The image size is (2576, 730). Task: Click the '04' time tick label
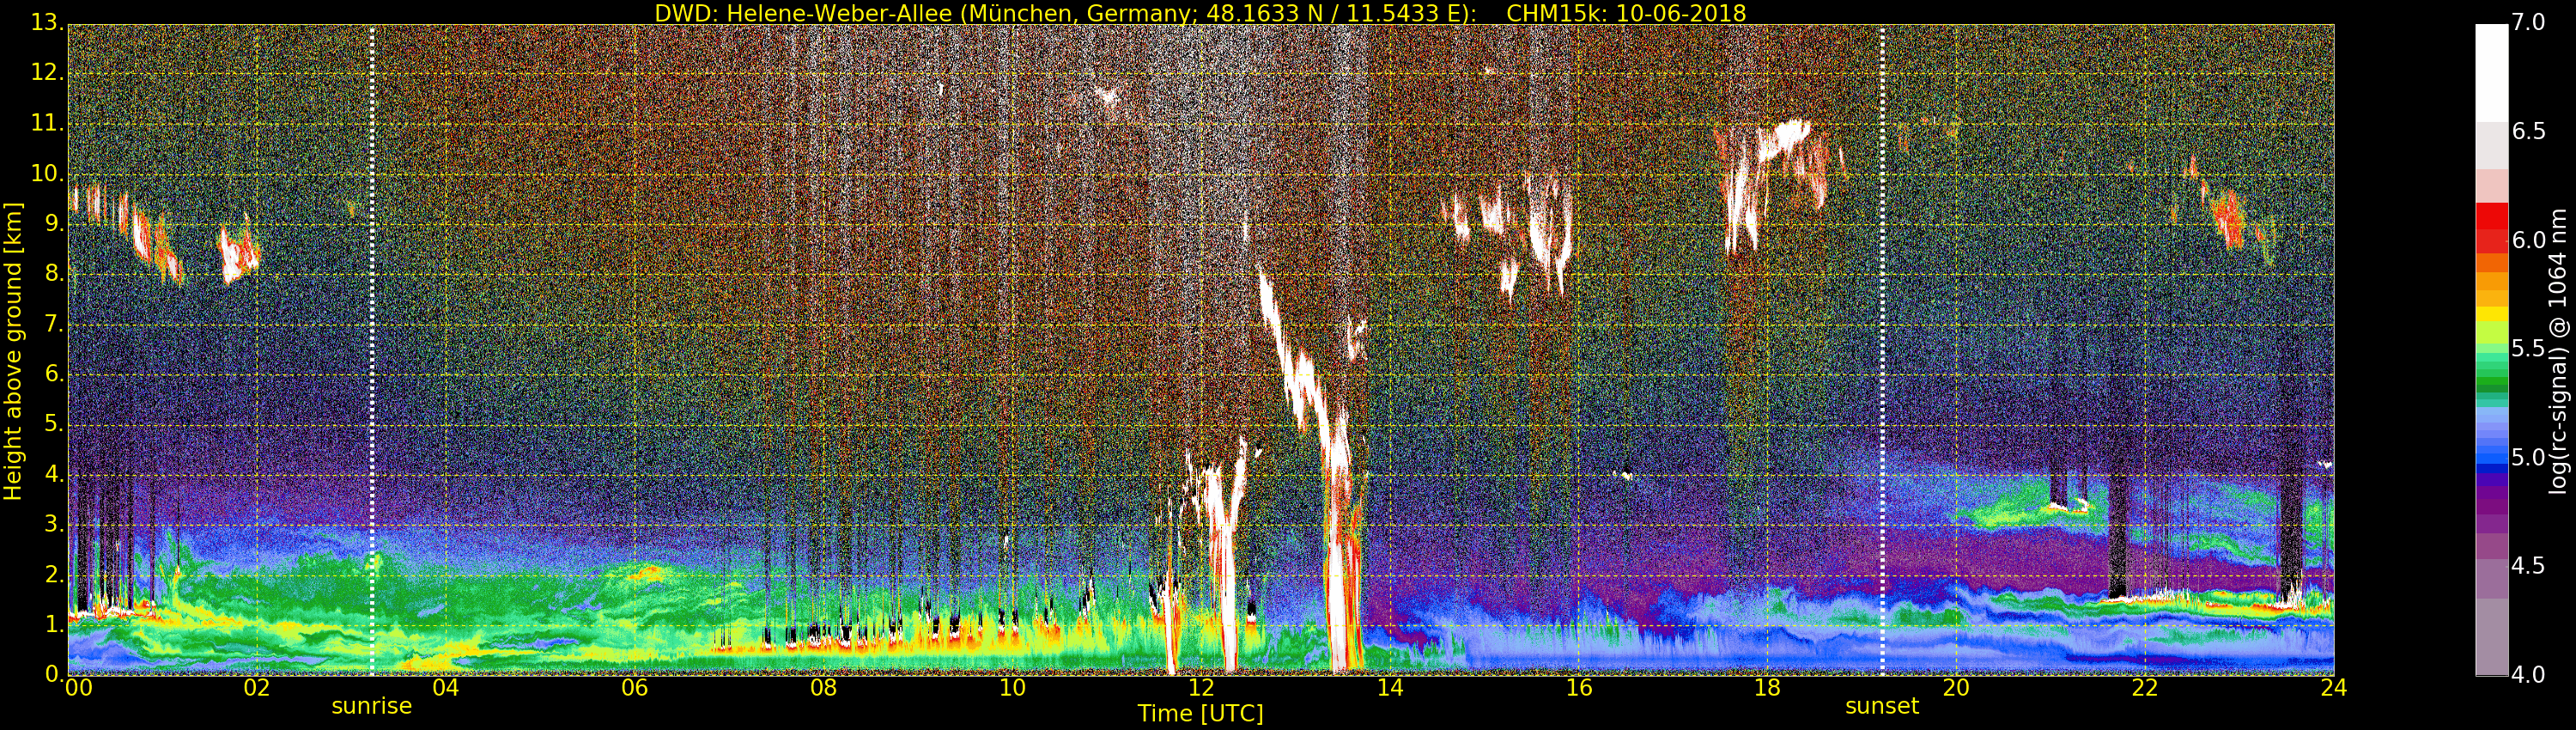click(x=446, y=688)
